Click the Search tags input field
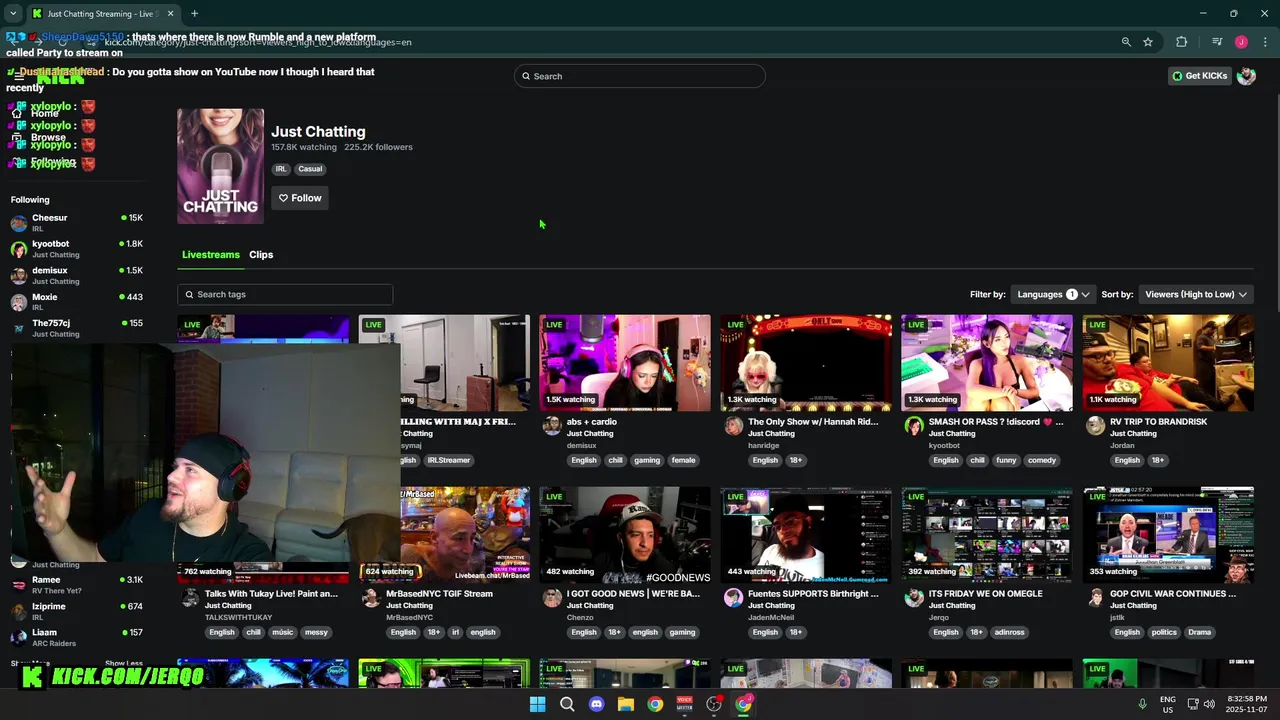Viewport: 1280px width, 720px height. coord(285,294)
